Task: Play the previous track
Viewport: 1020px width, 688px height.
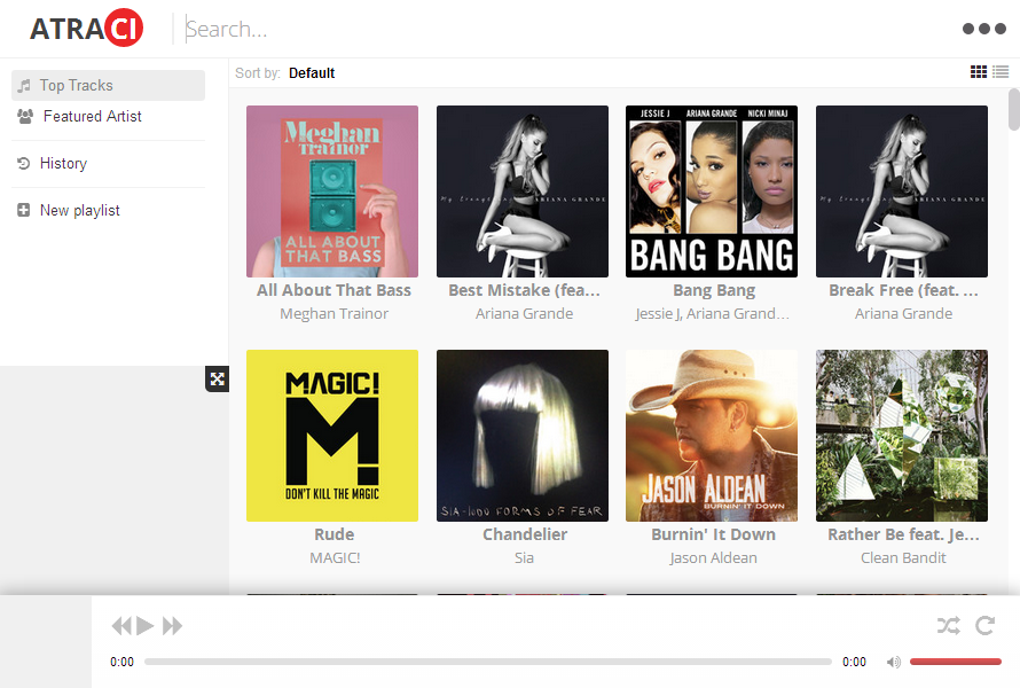Action: tap(121, 626)
